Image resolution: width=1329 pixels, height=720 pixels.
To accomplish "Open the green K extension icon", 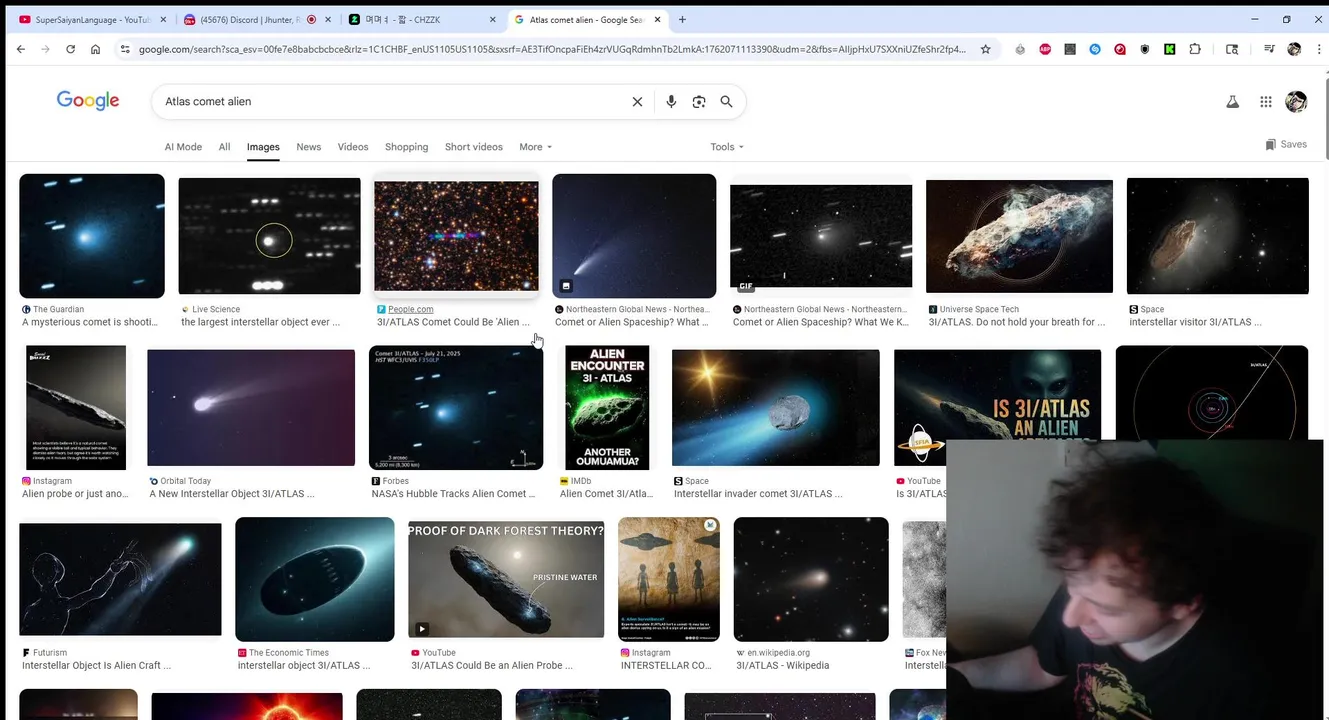I will (x=1169, y=49).
